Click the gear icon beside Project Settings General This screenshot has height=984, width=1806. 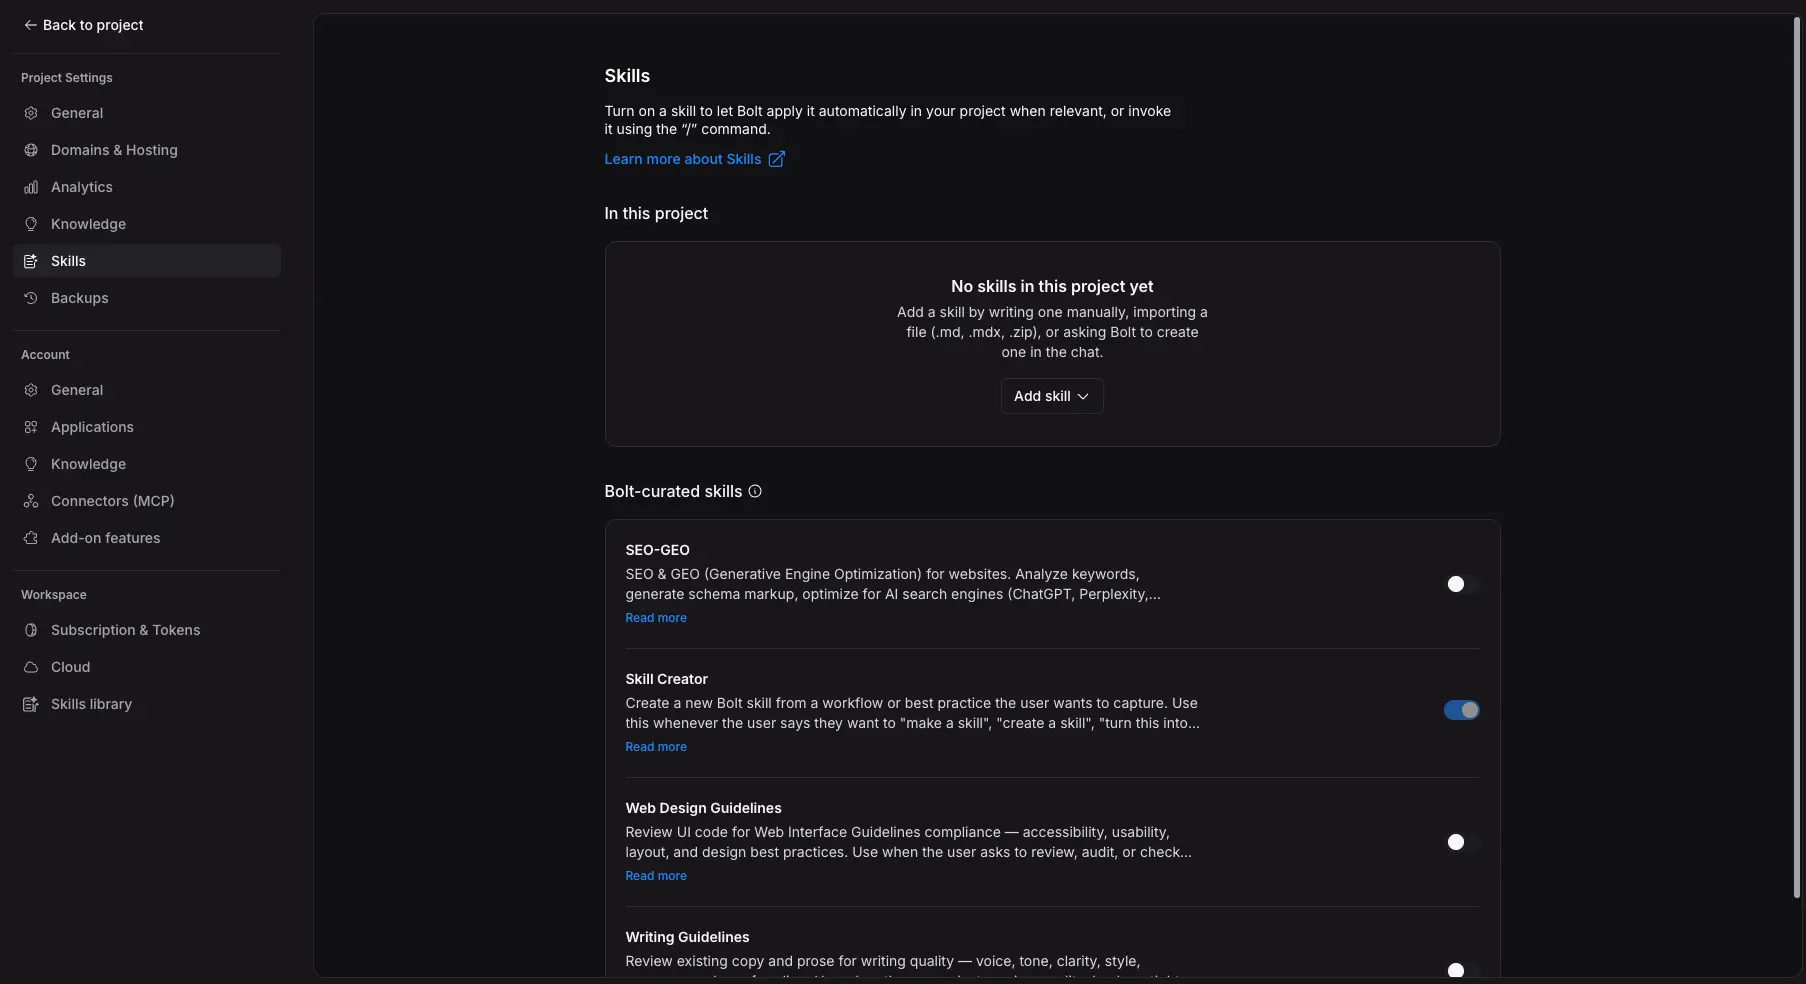tap(31, 113)
